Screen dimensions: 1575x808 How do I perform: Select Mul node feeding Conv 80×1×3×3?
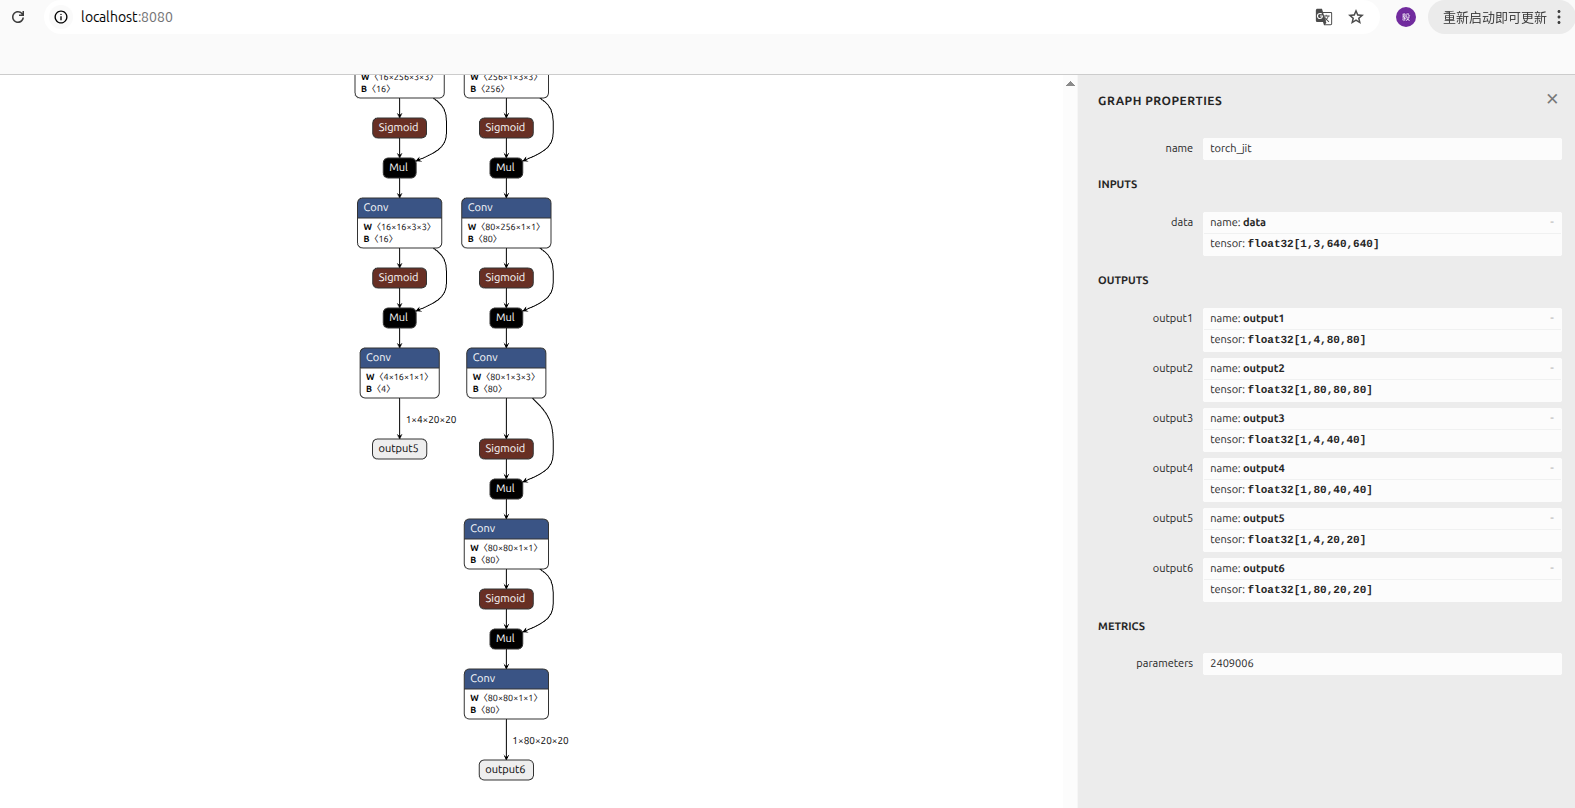click(506, 318)
